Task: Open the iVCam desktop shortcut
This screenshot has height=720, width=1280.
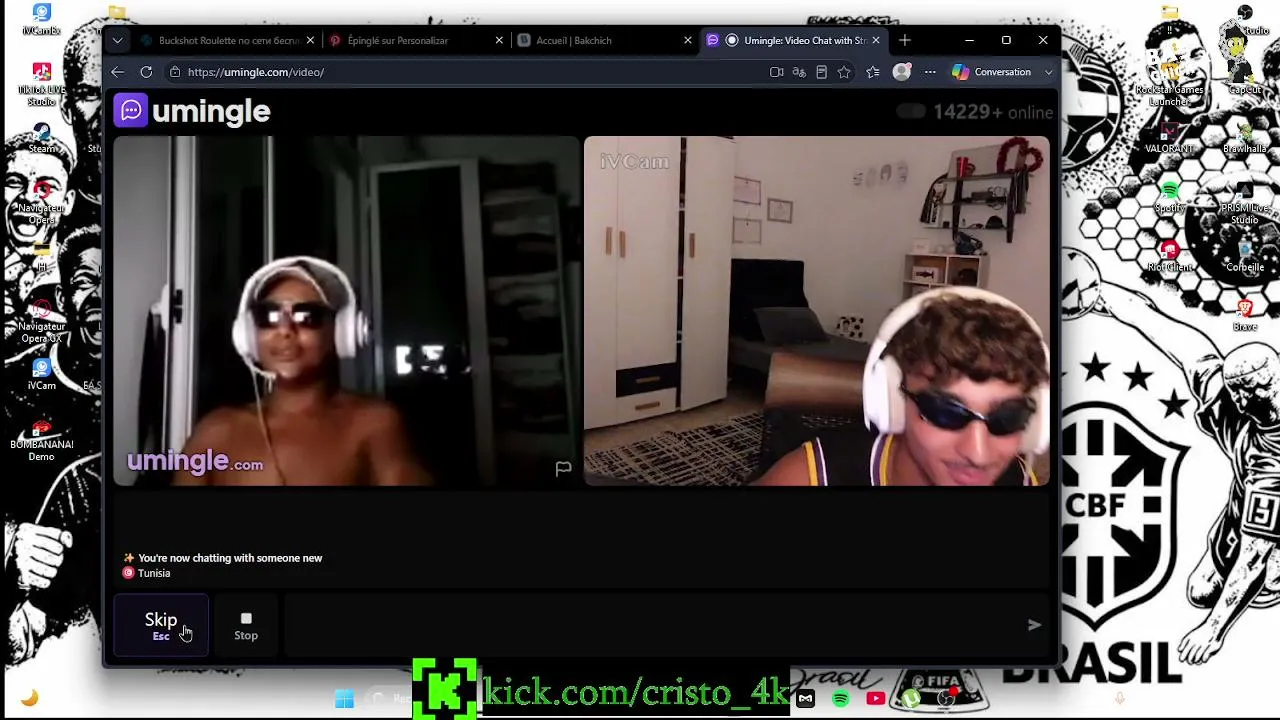Action: [x=42, y=374]
